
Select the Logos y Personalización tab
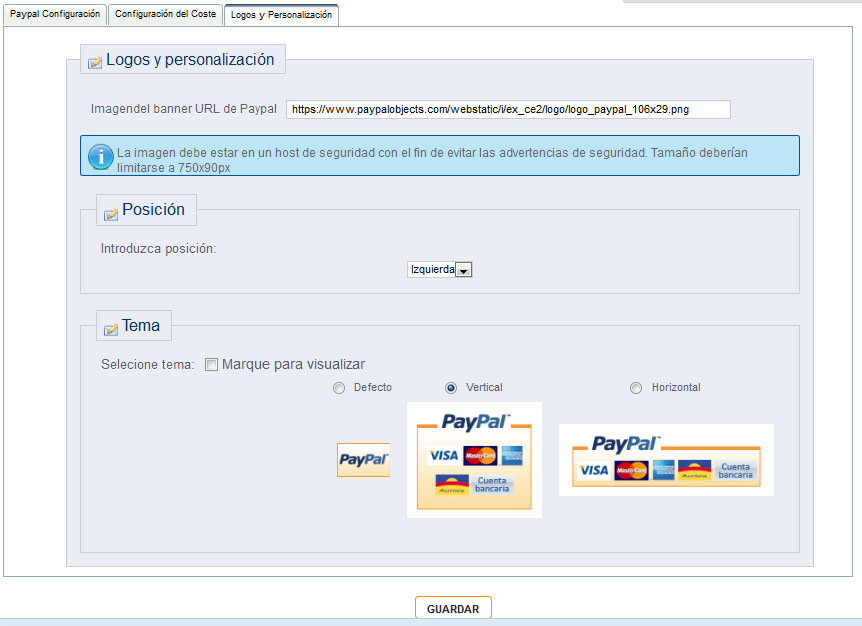click(281, 15)
